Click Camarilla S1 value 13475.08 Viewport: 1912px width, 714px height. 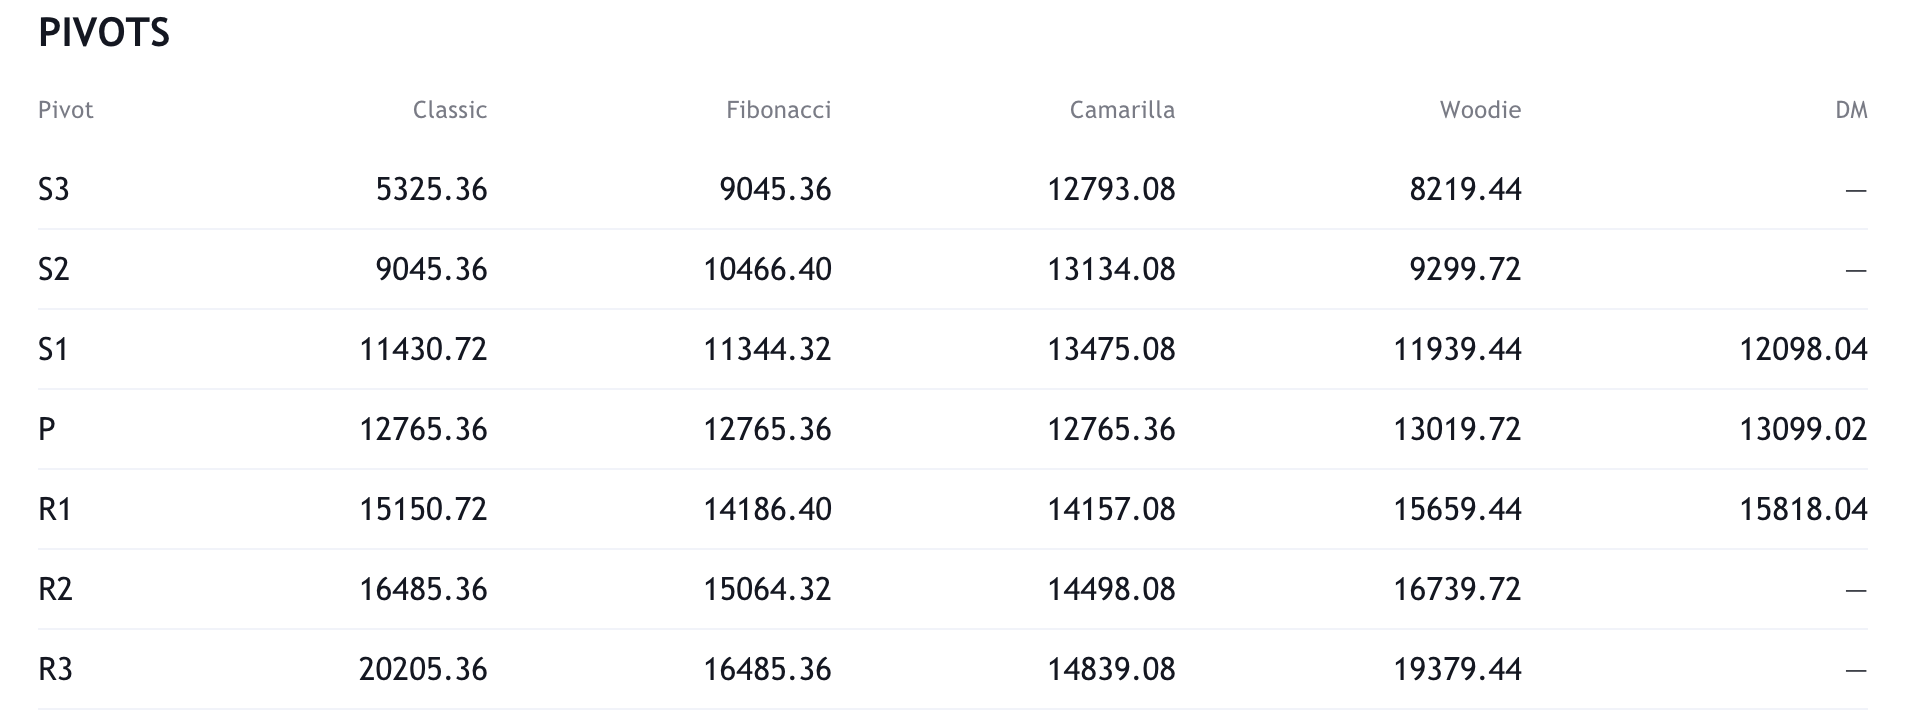[1111, 349]
